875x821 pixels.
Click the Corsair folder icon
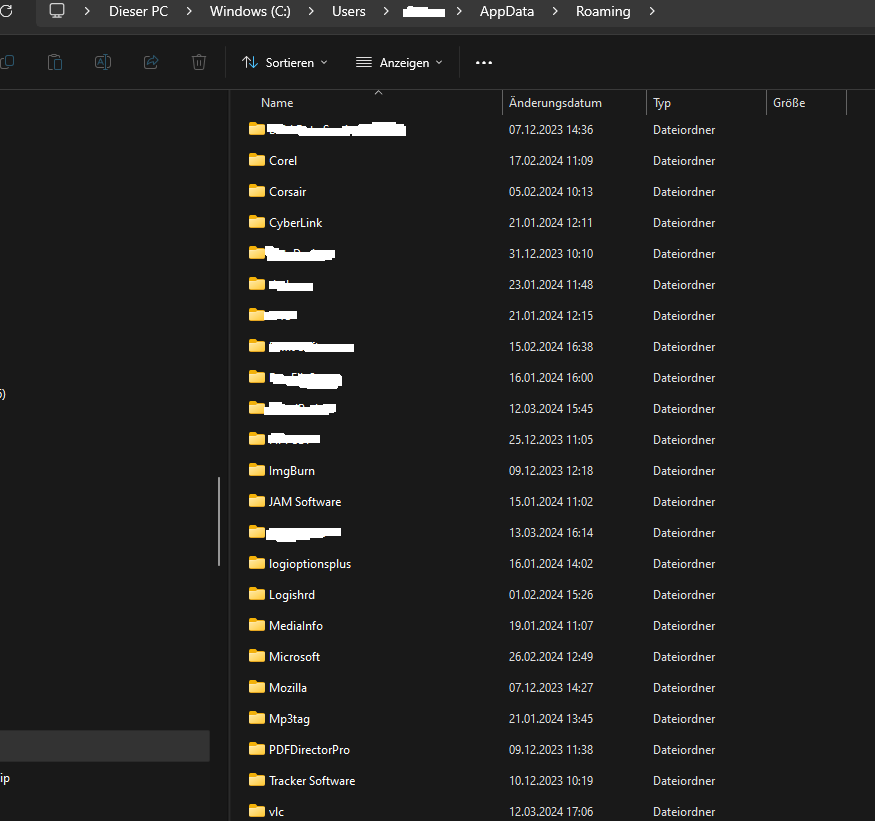pos(257,191)
